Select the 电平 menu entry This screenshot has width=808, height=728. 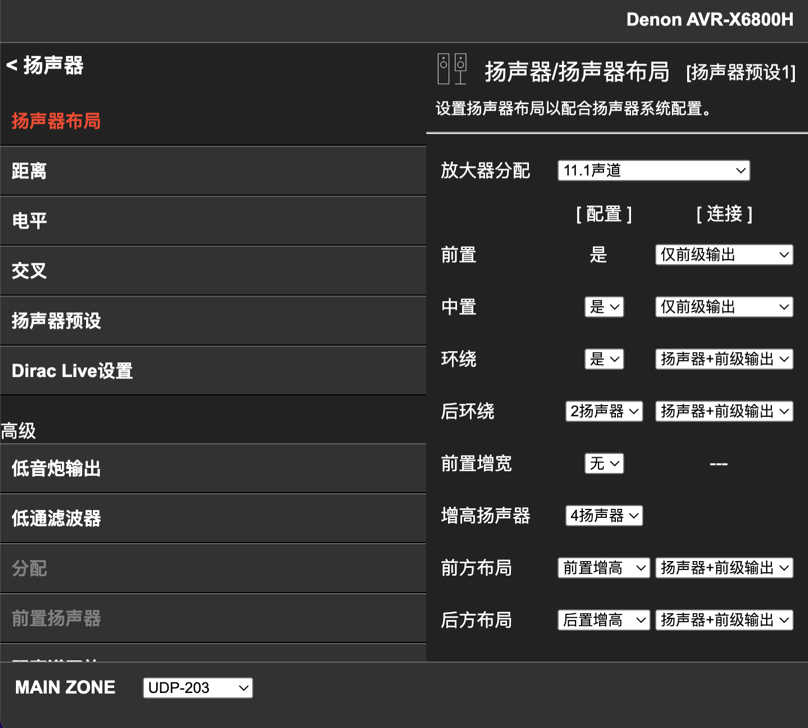(x=213, y=221)
